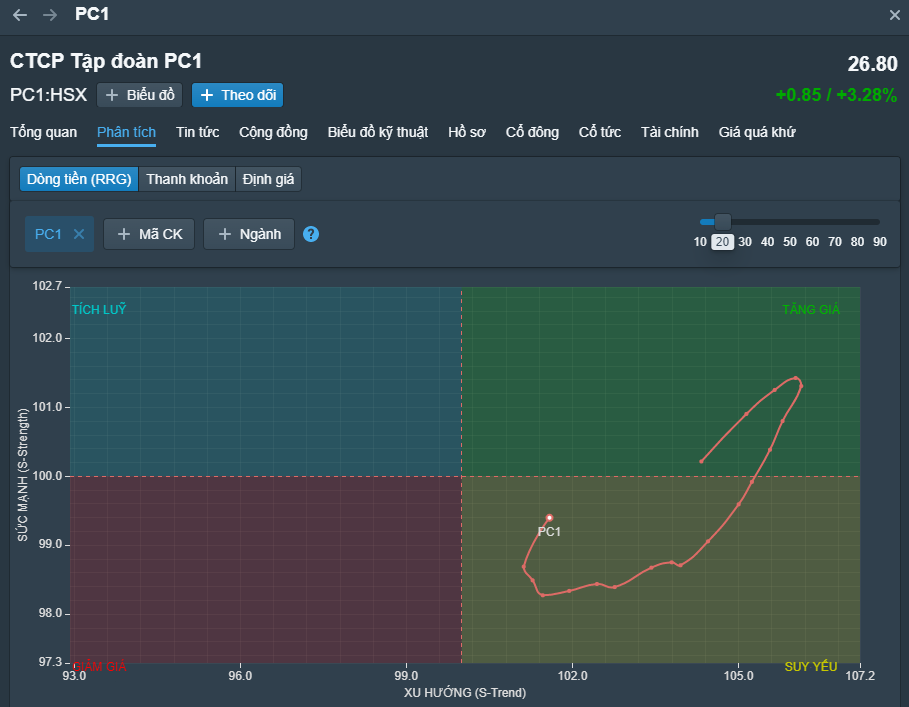This screenshot has width=909, height=707.
Task: Open chart via Biểu đồ button
Action: 140,95
